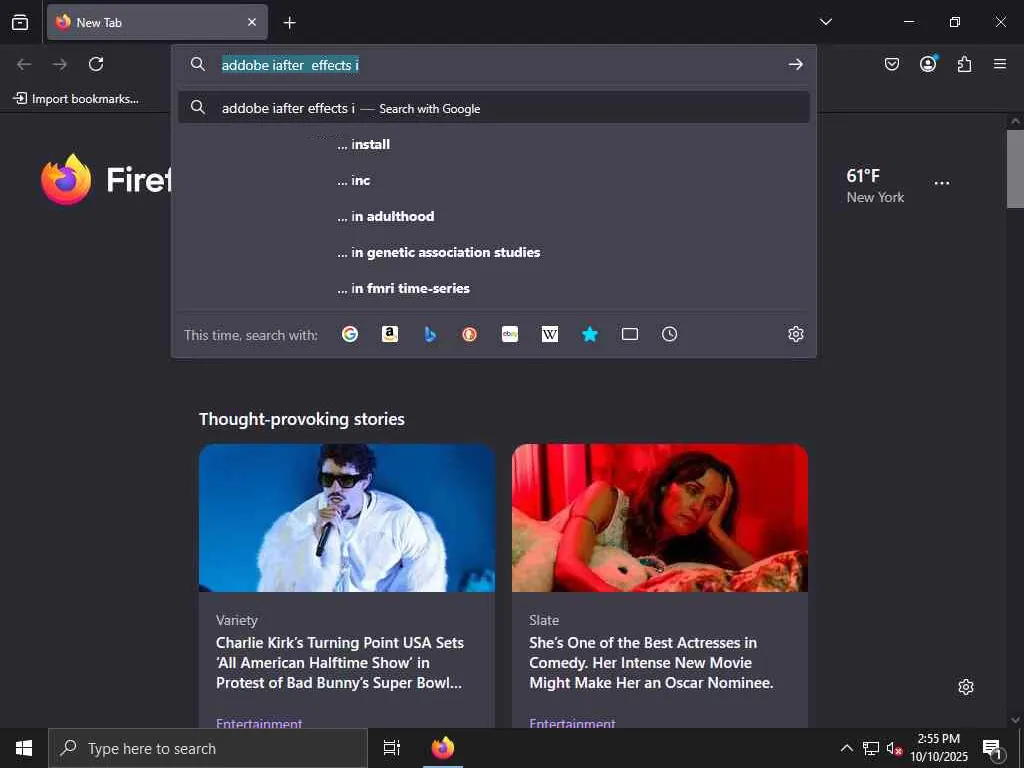The image size is (1024, 768).
Task: Go back to previous page
Action: (x=24, y=64)
